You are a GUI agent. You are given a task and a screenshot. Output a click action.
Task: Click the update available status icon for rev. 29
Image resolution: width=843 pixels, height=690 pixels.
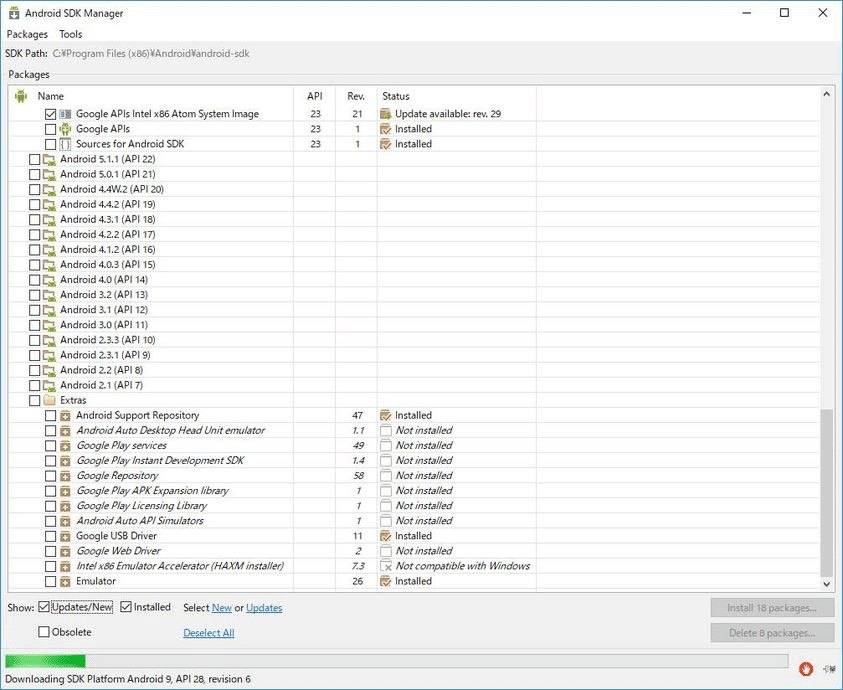pyautogui.click(x=385, y=113)
